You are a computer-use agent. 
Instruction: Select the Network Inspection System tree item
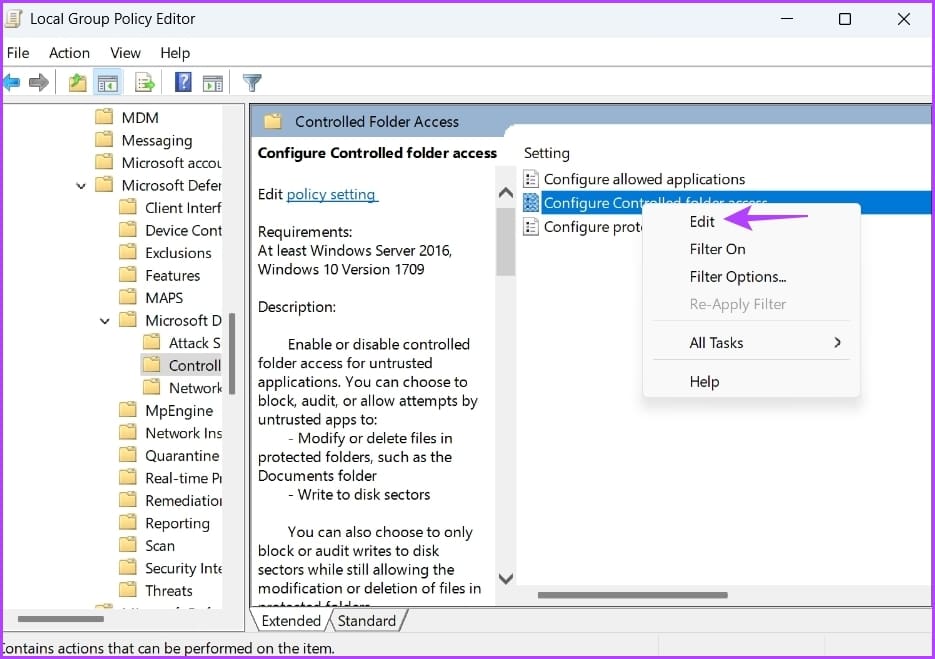pyautogui.click(x=183, y=433)
